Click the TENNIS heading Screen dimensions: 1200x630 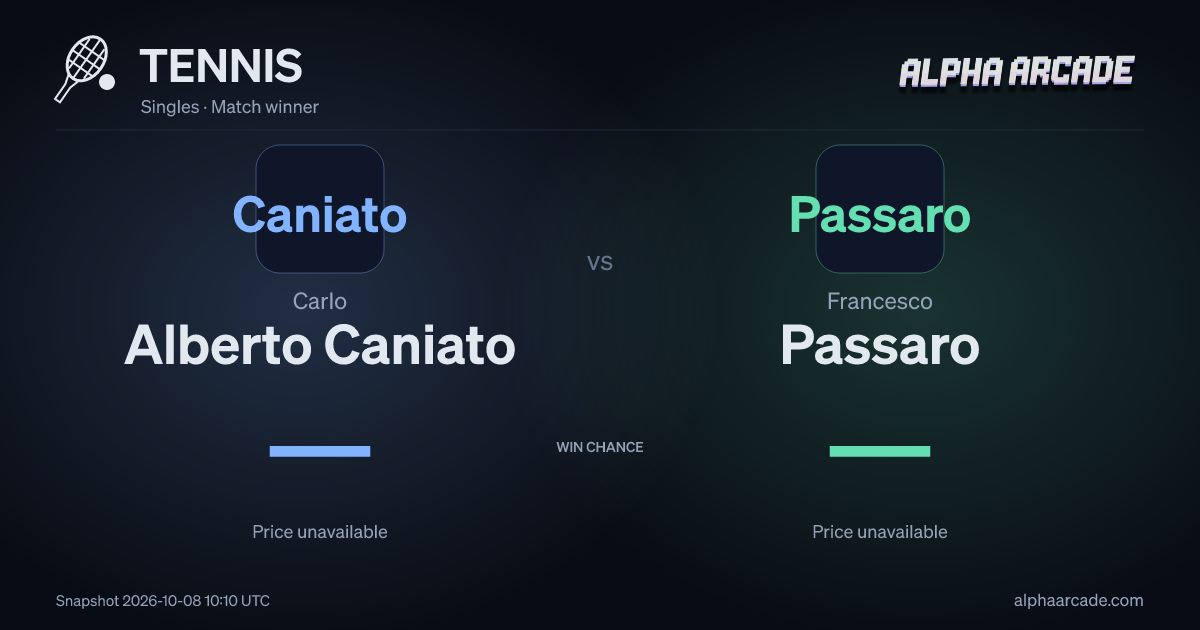221,66
